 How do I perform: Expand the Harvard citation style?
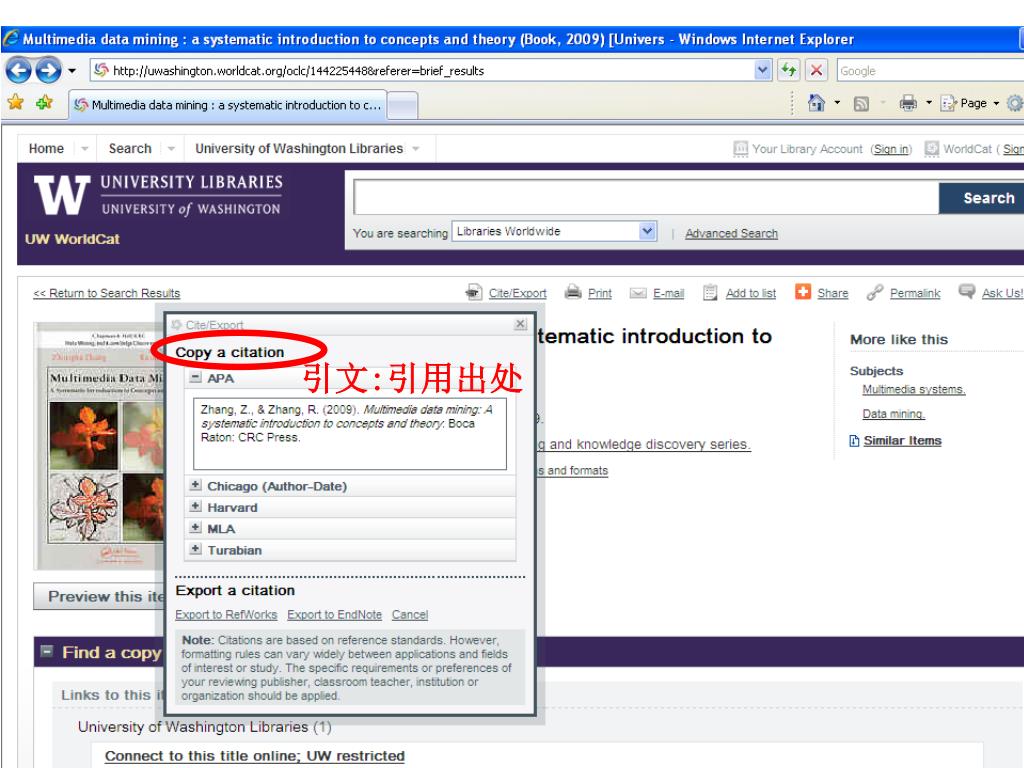click(x=195, y=507)
